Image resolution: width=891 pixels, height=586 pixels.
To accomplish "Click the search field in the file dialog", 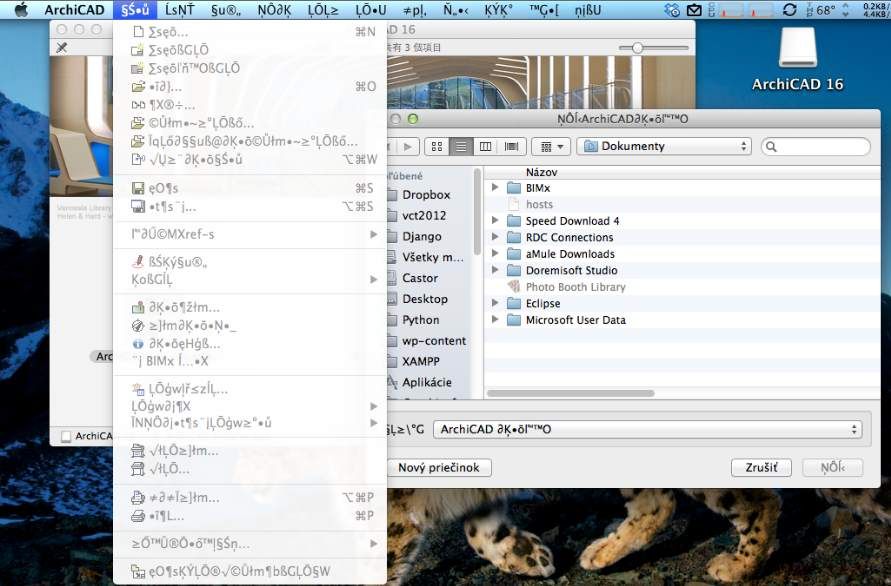I will click(x=815, y=147).
